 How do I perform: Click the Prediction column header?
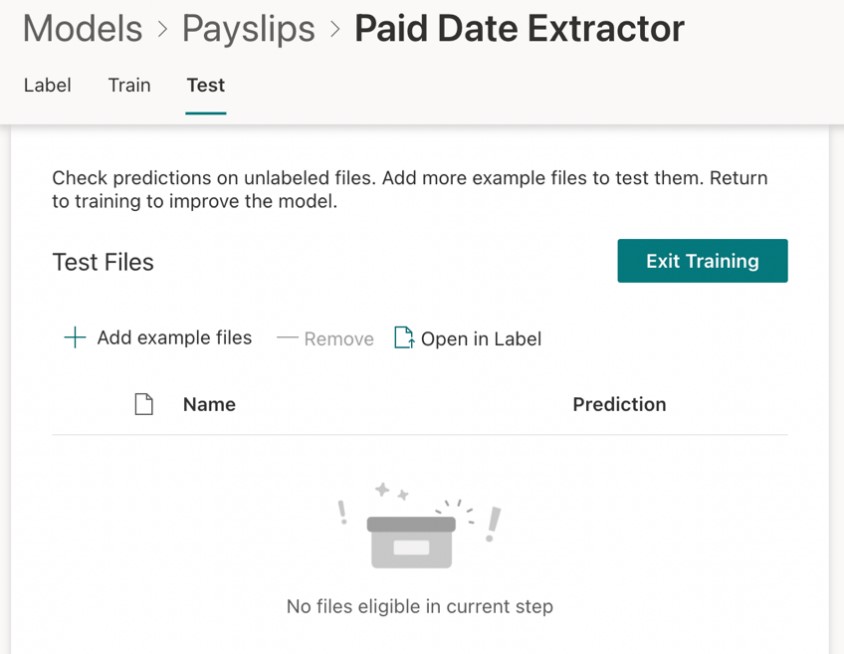click(619, 404)
